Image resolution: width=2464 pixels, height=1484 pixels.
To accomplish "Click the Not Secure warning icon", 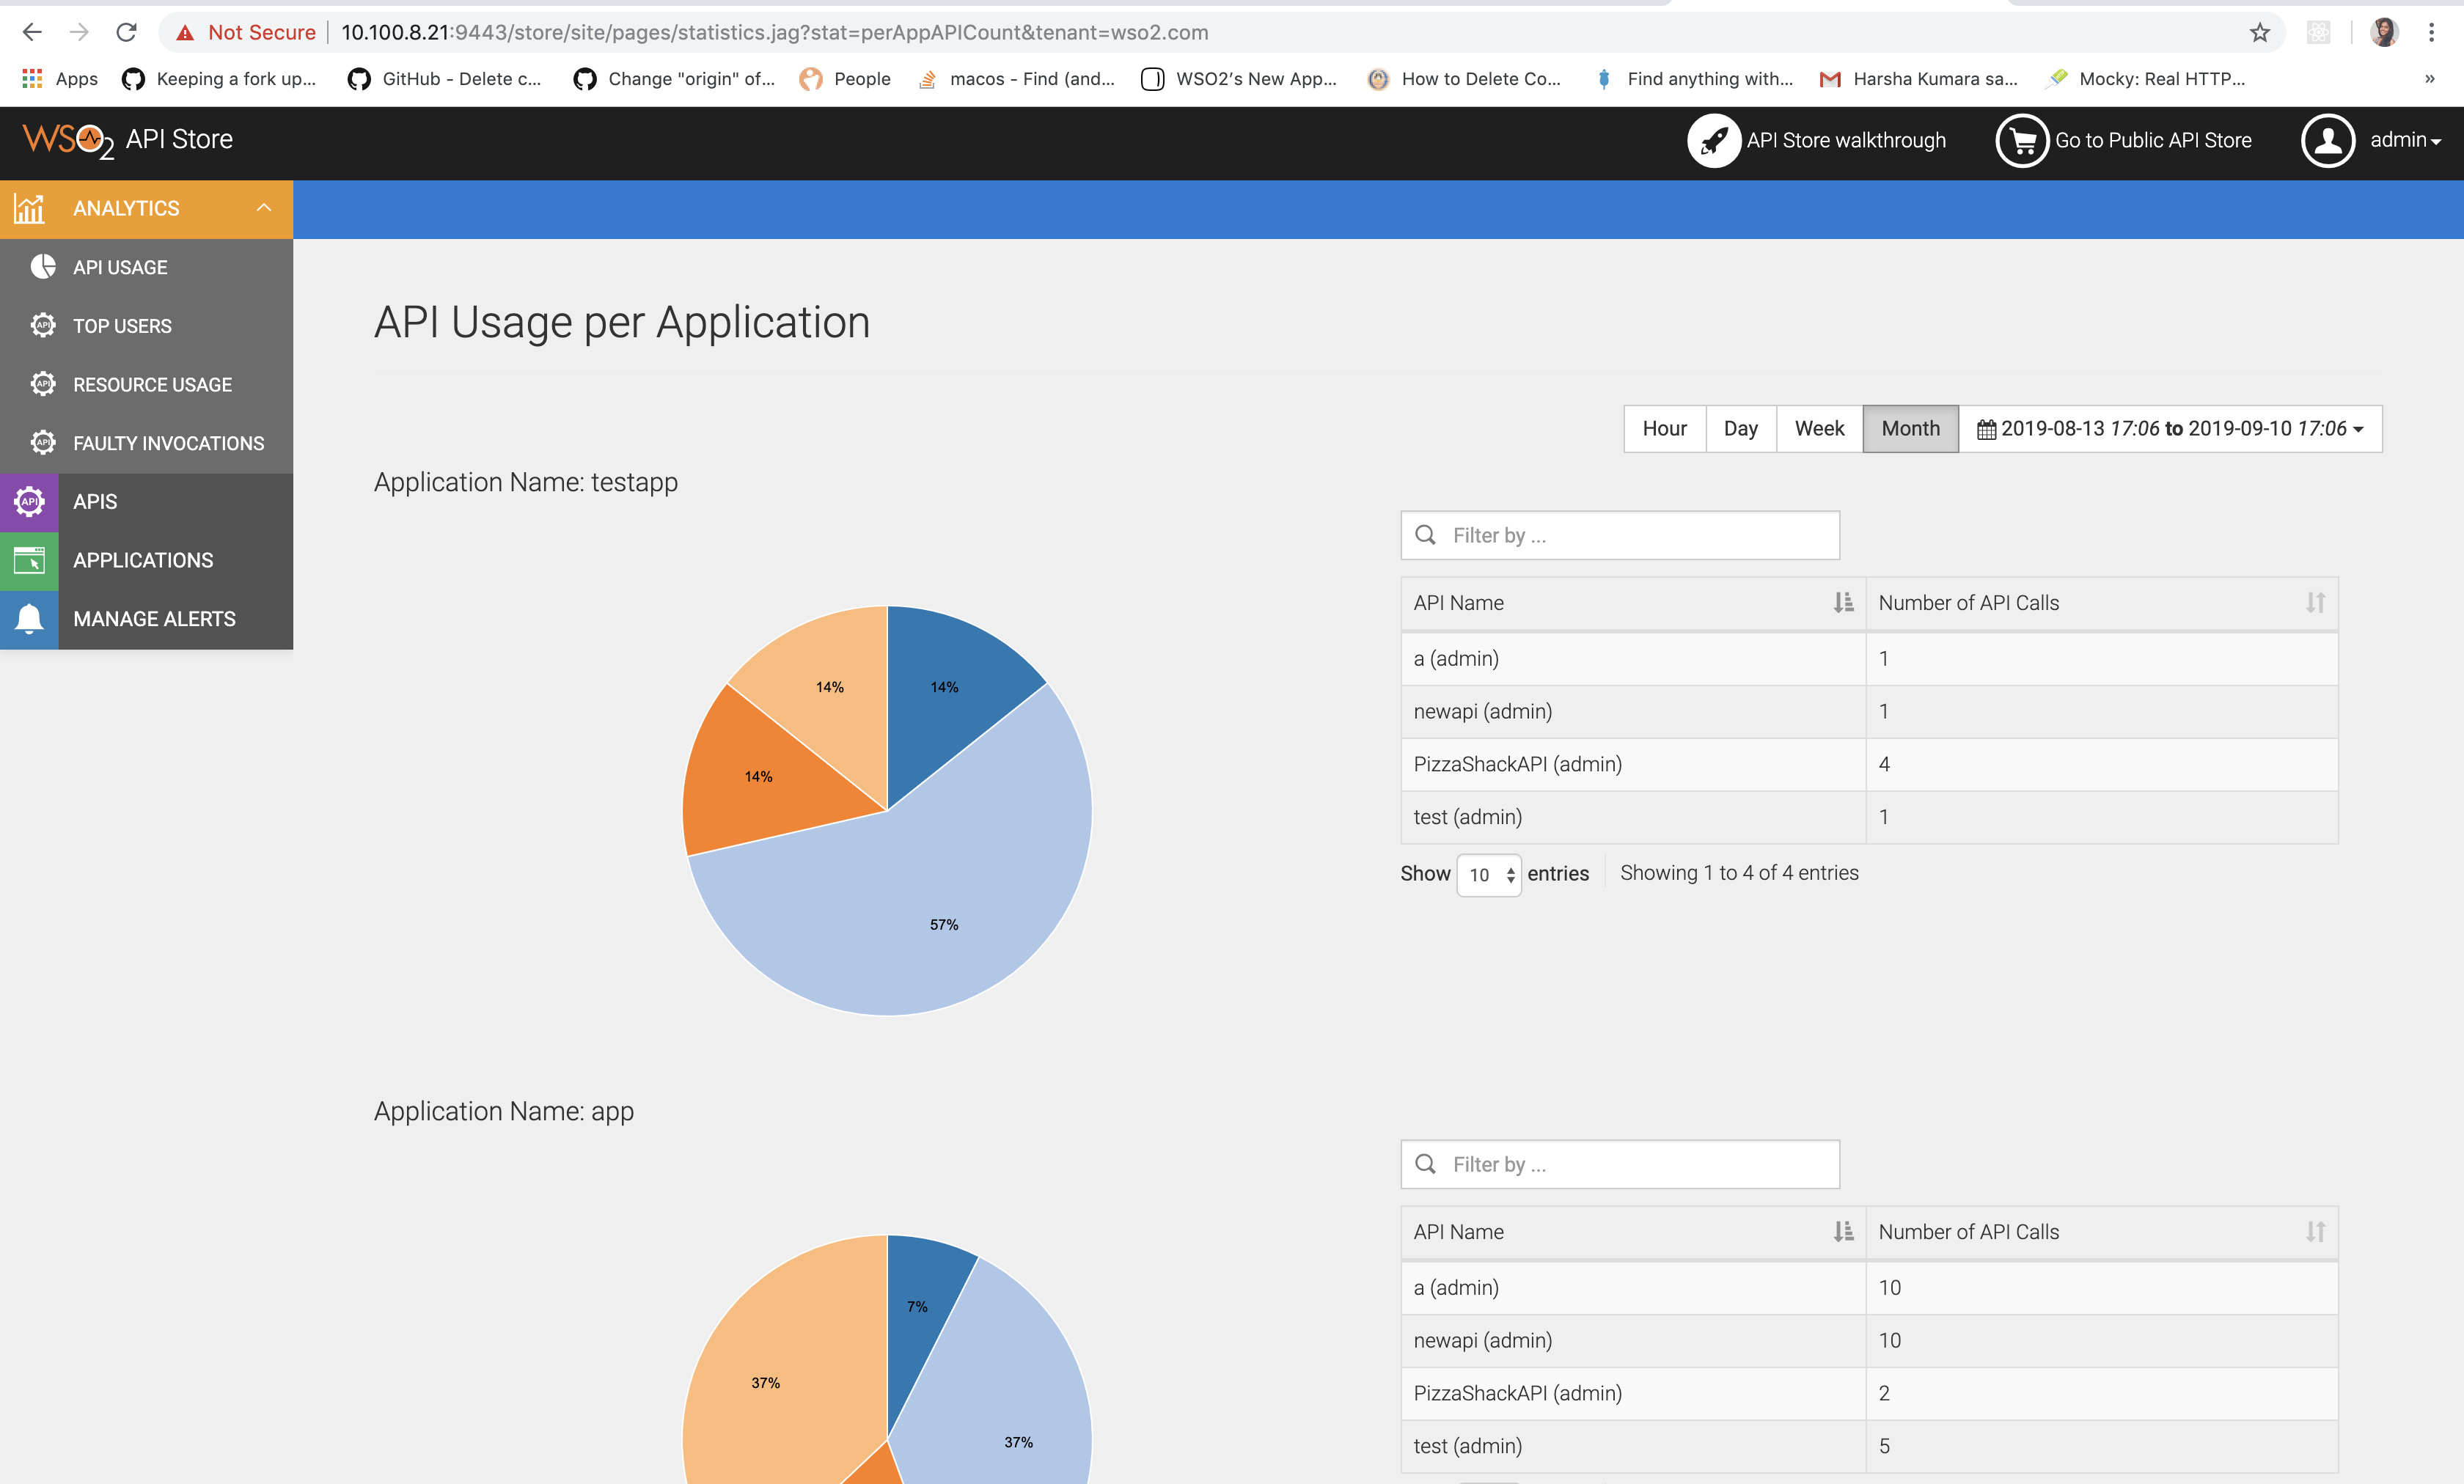I will 185,33.
